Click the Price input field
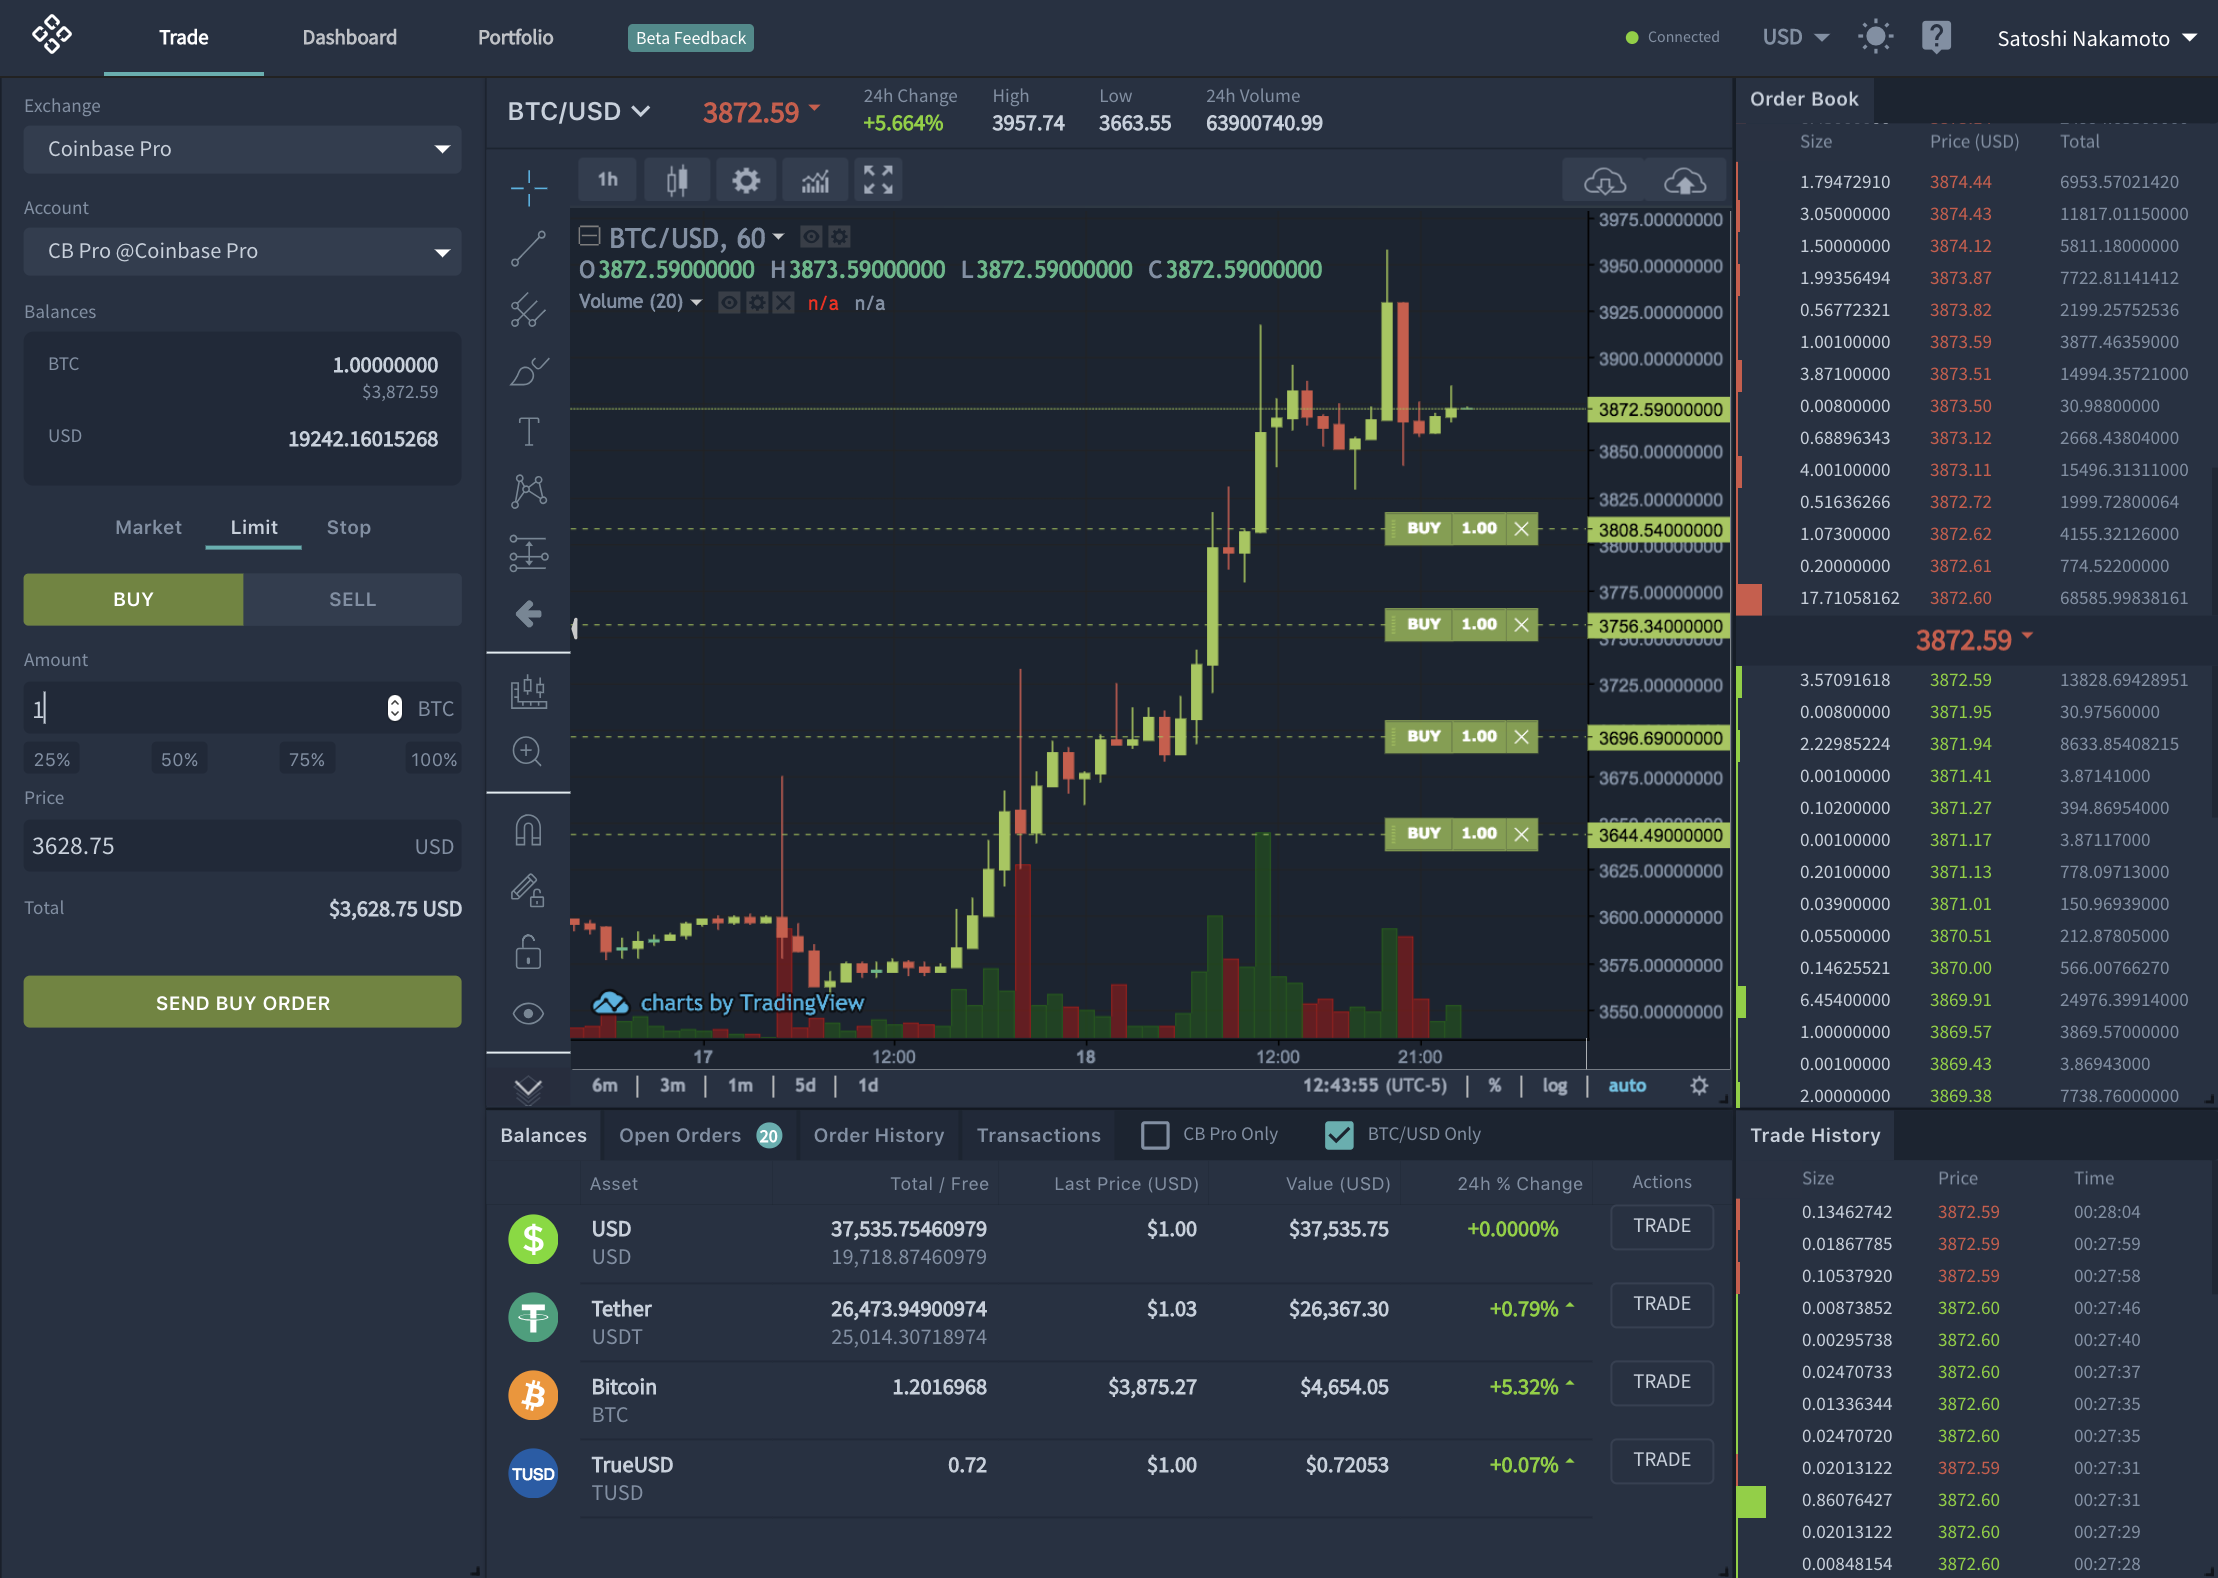Screen dimensions: 2218x1578 (x=215, y=846)
